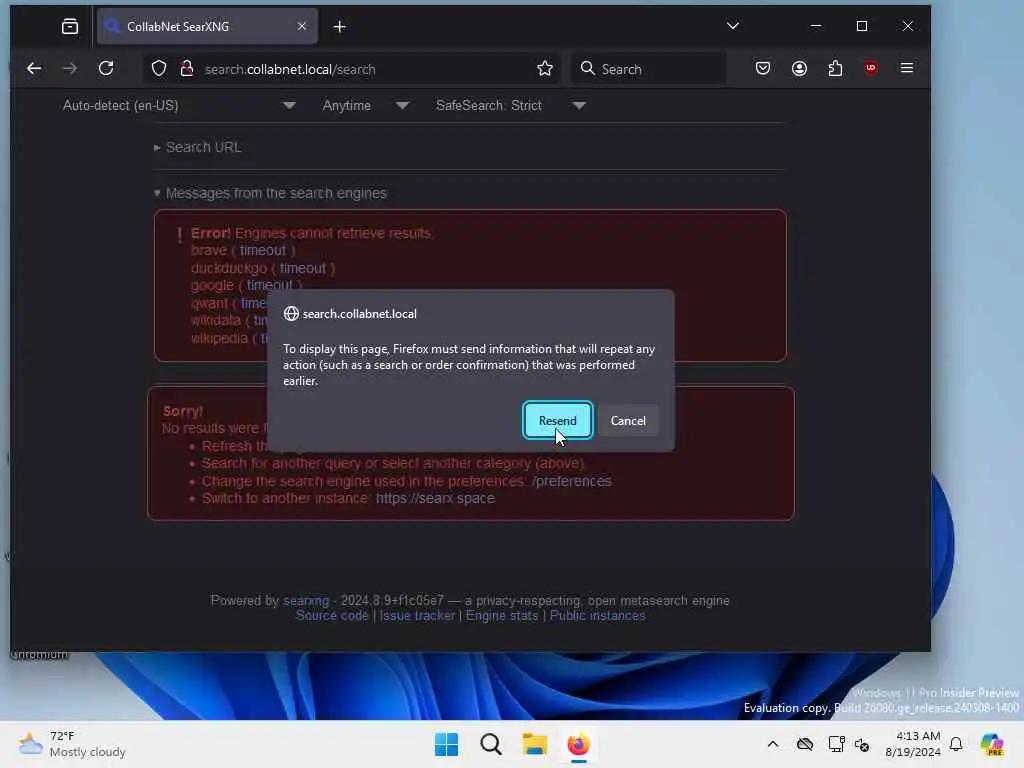Expand the Search URL section
Image resolution: width=1024 pixels, height=768 pixels.
click(198, 148)
